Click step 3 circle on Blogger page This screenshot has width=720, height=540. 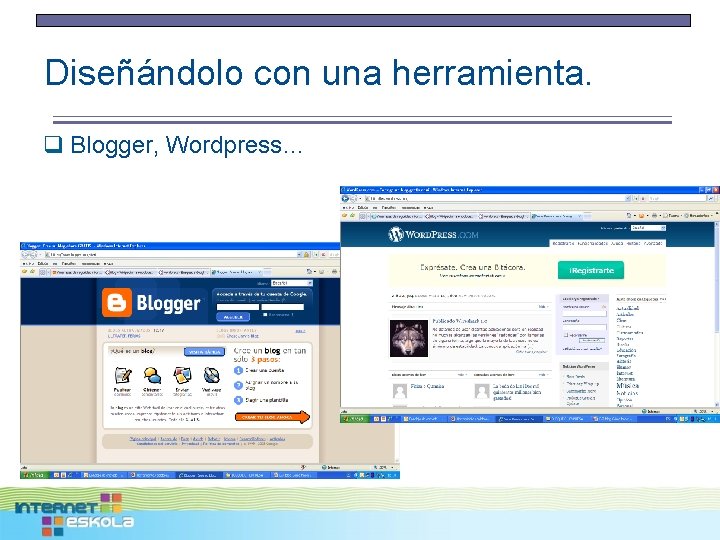pyautogui.click(x=238, y=400)
